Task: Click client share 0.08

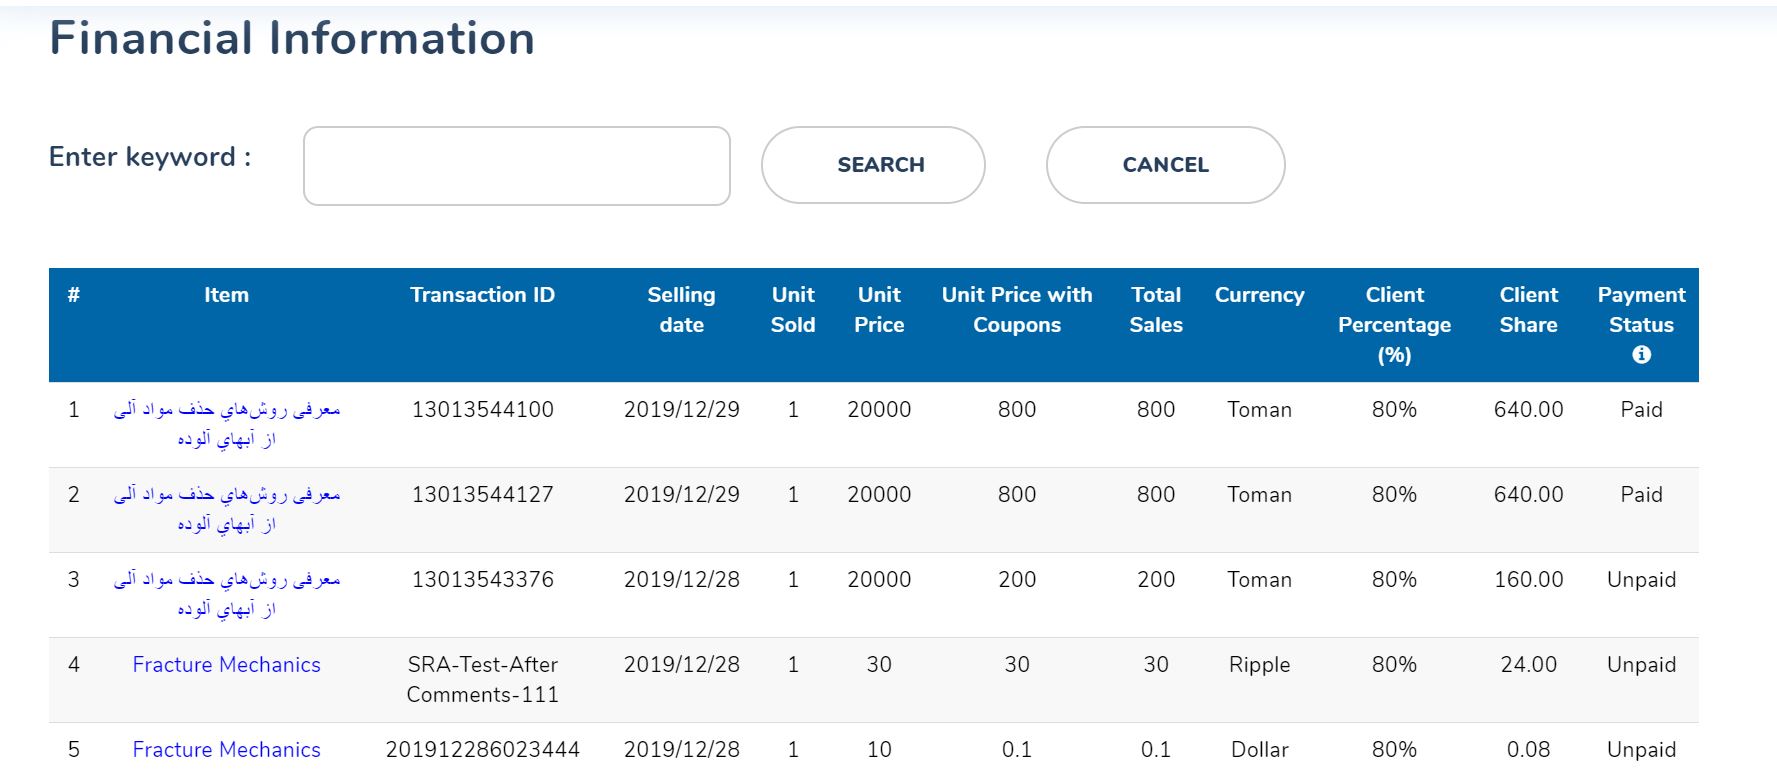Action: point(1528,750)
